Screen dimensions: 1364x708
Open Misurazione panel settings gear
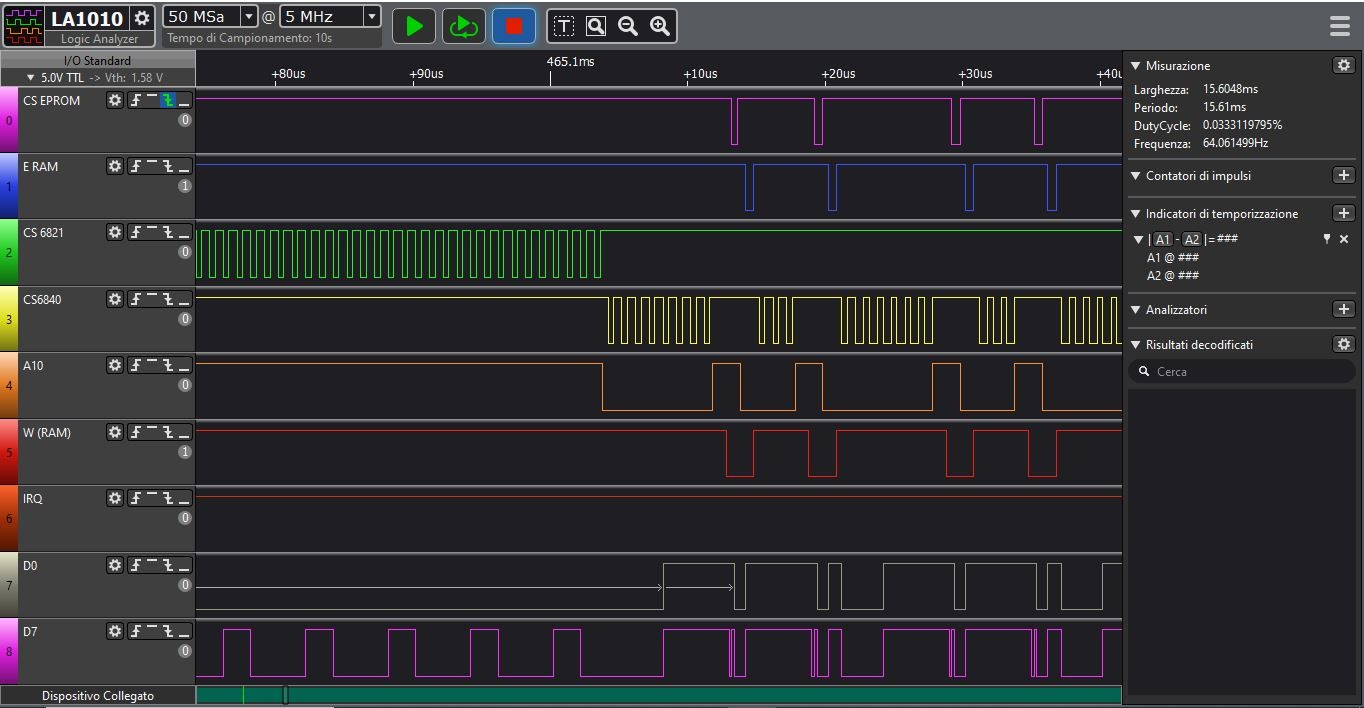point(1344,65)
